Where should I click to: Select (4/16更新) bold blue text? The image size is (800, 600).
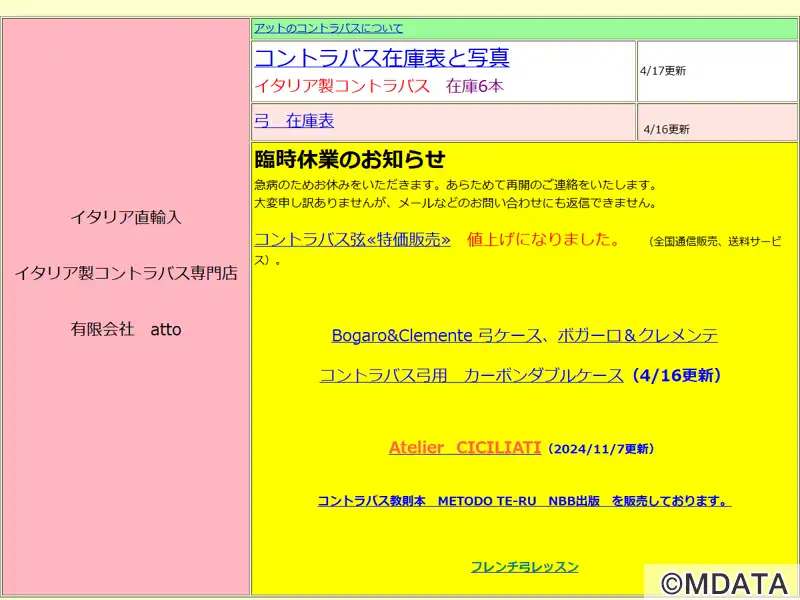[677, 376]
